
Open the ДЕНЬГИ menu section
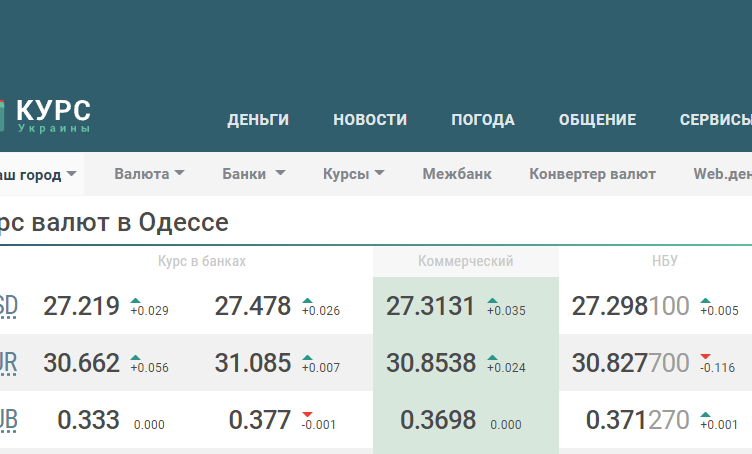click(x=258, y=119)
